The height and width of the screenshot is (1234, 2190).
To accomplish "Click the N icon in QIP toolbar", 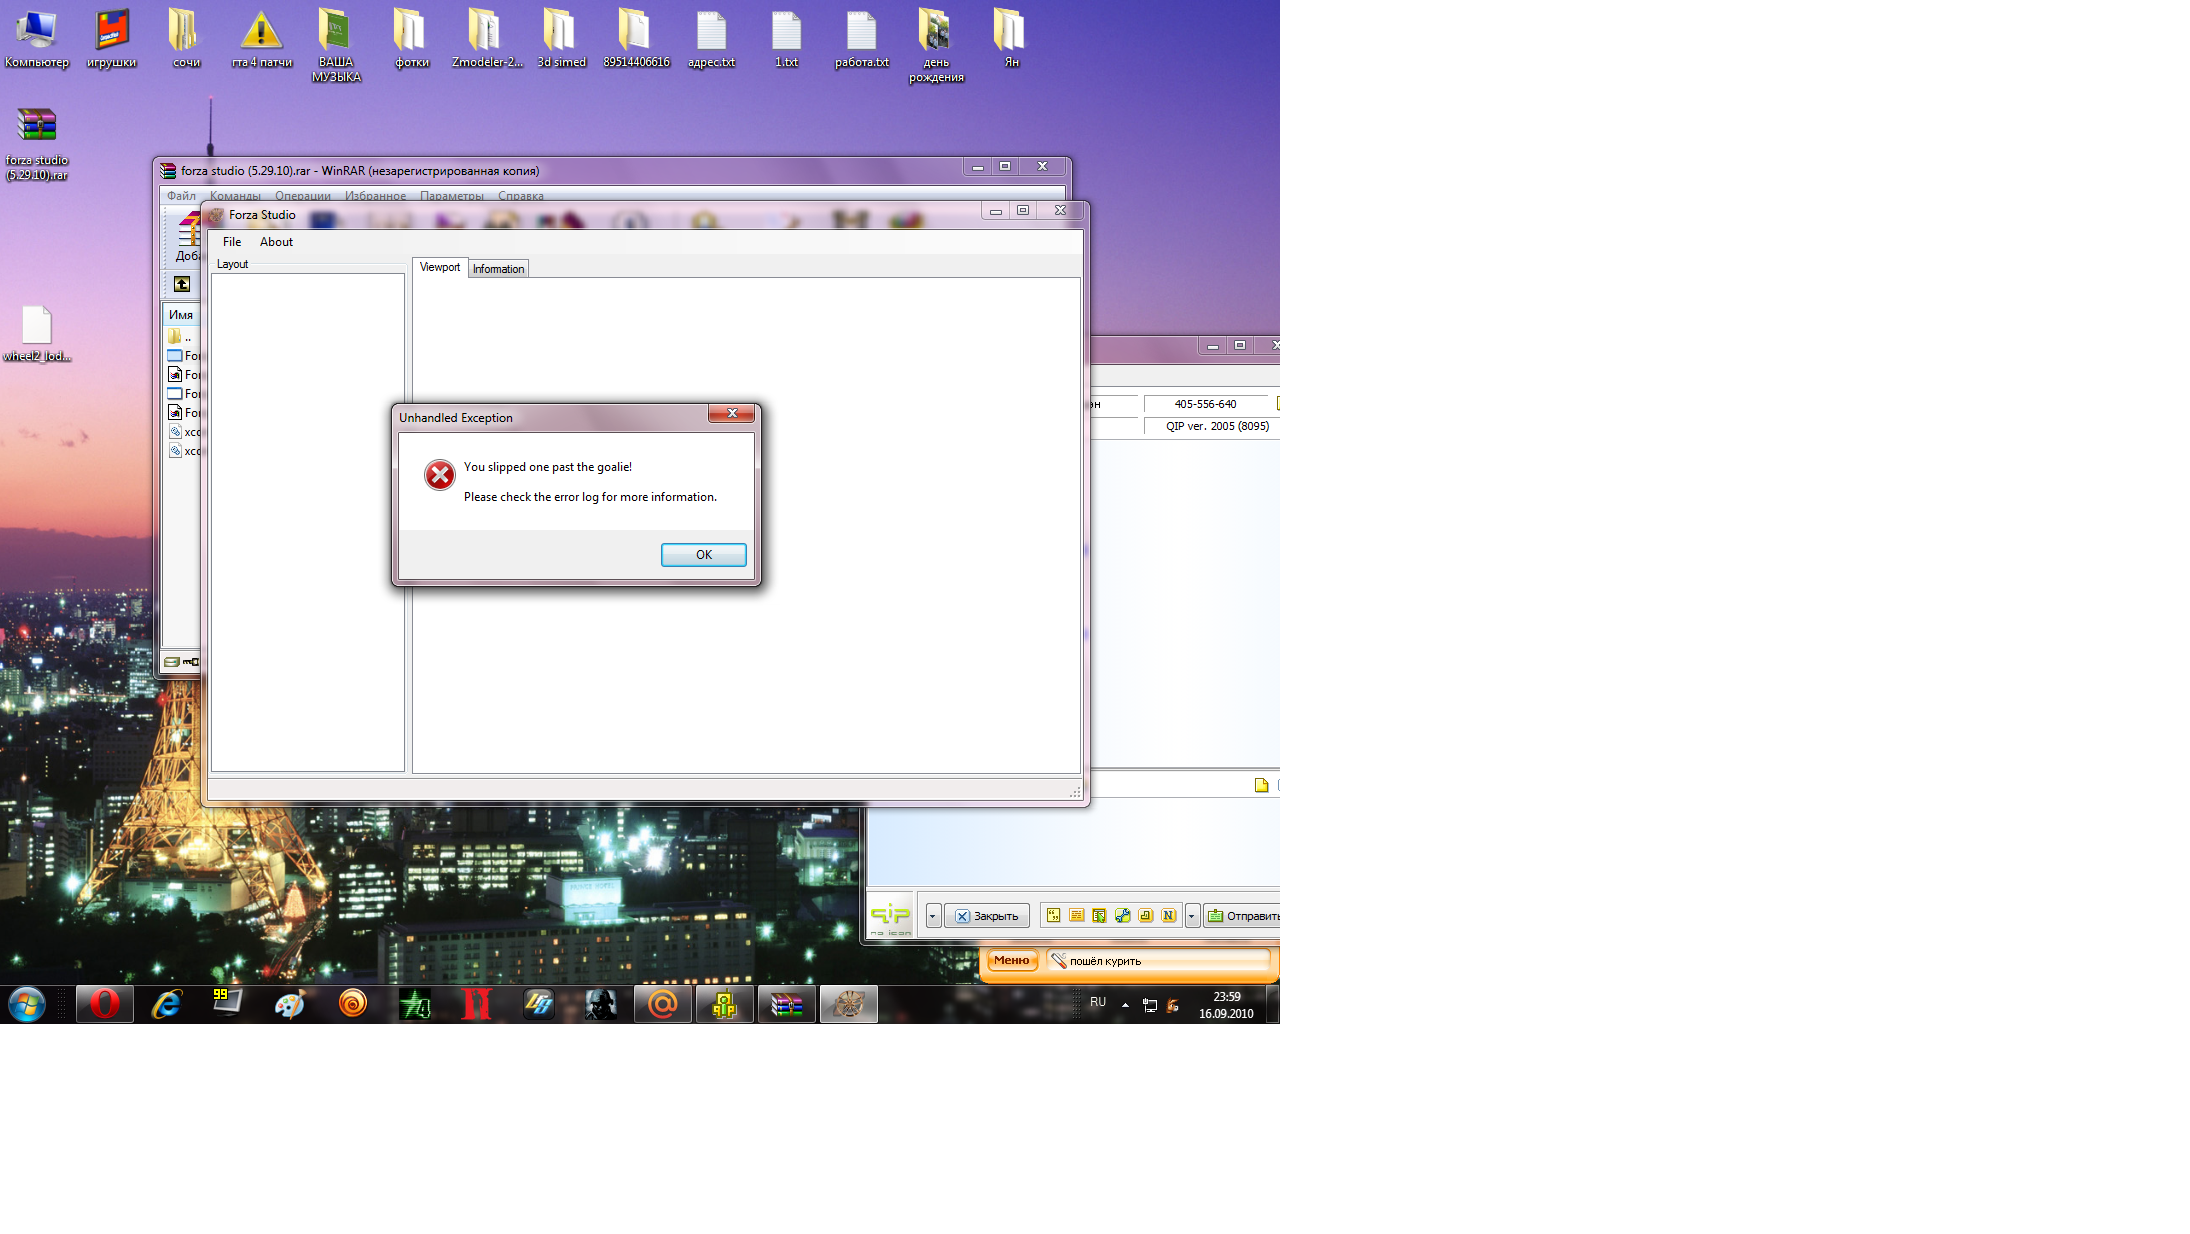I will point(1168,915).
